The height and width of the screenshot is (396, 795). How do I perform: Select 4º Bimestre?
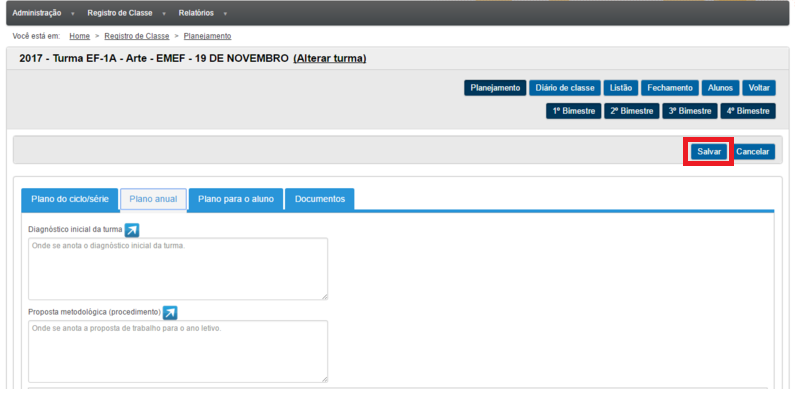(x=748, y=111)
